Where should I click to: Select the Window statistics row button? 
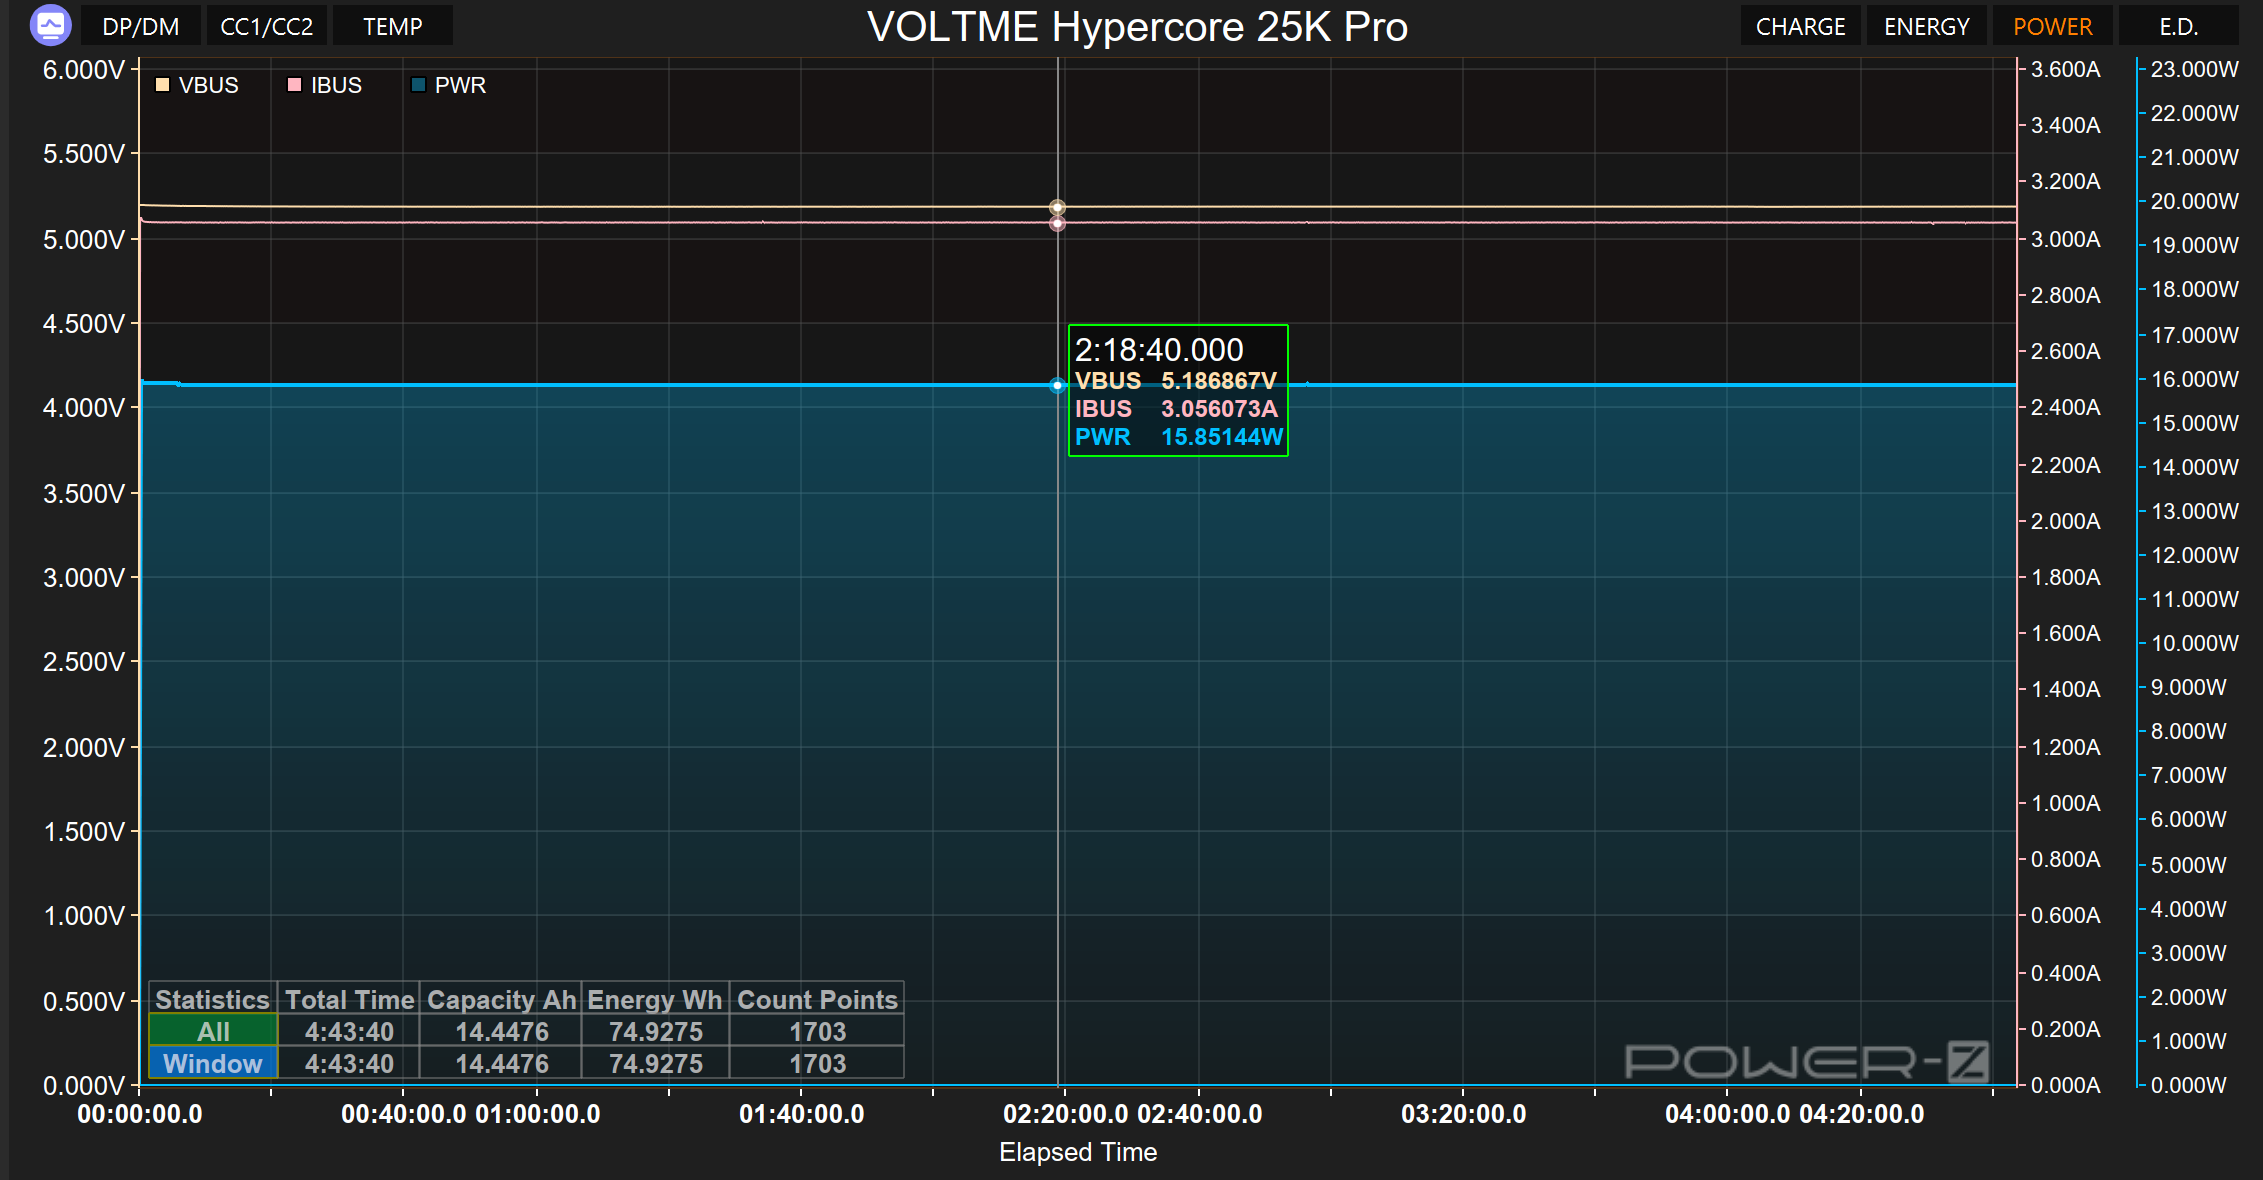pos(213,1063)
